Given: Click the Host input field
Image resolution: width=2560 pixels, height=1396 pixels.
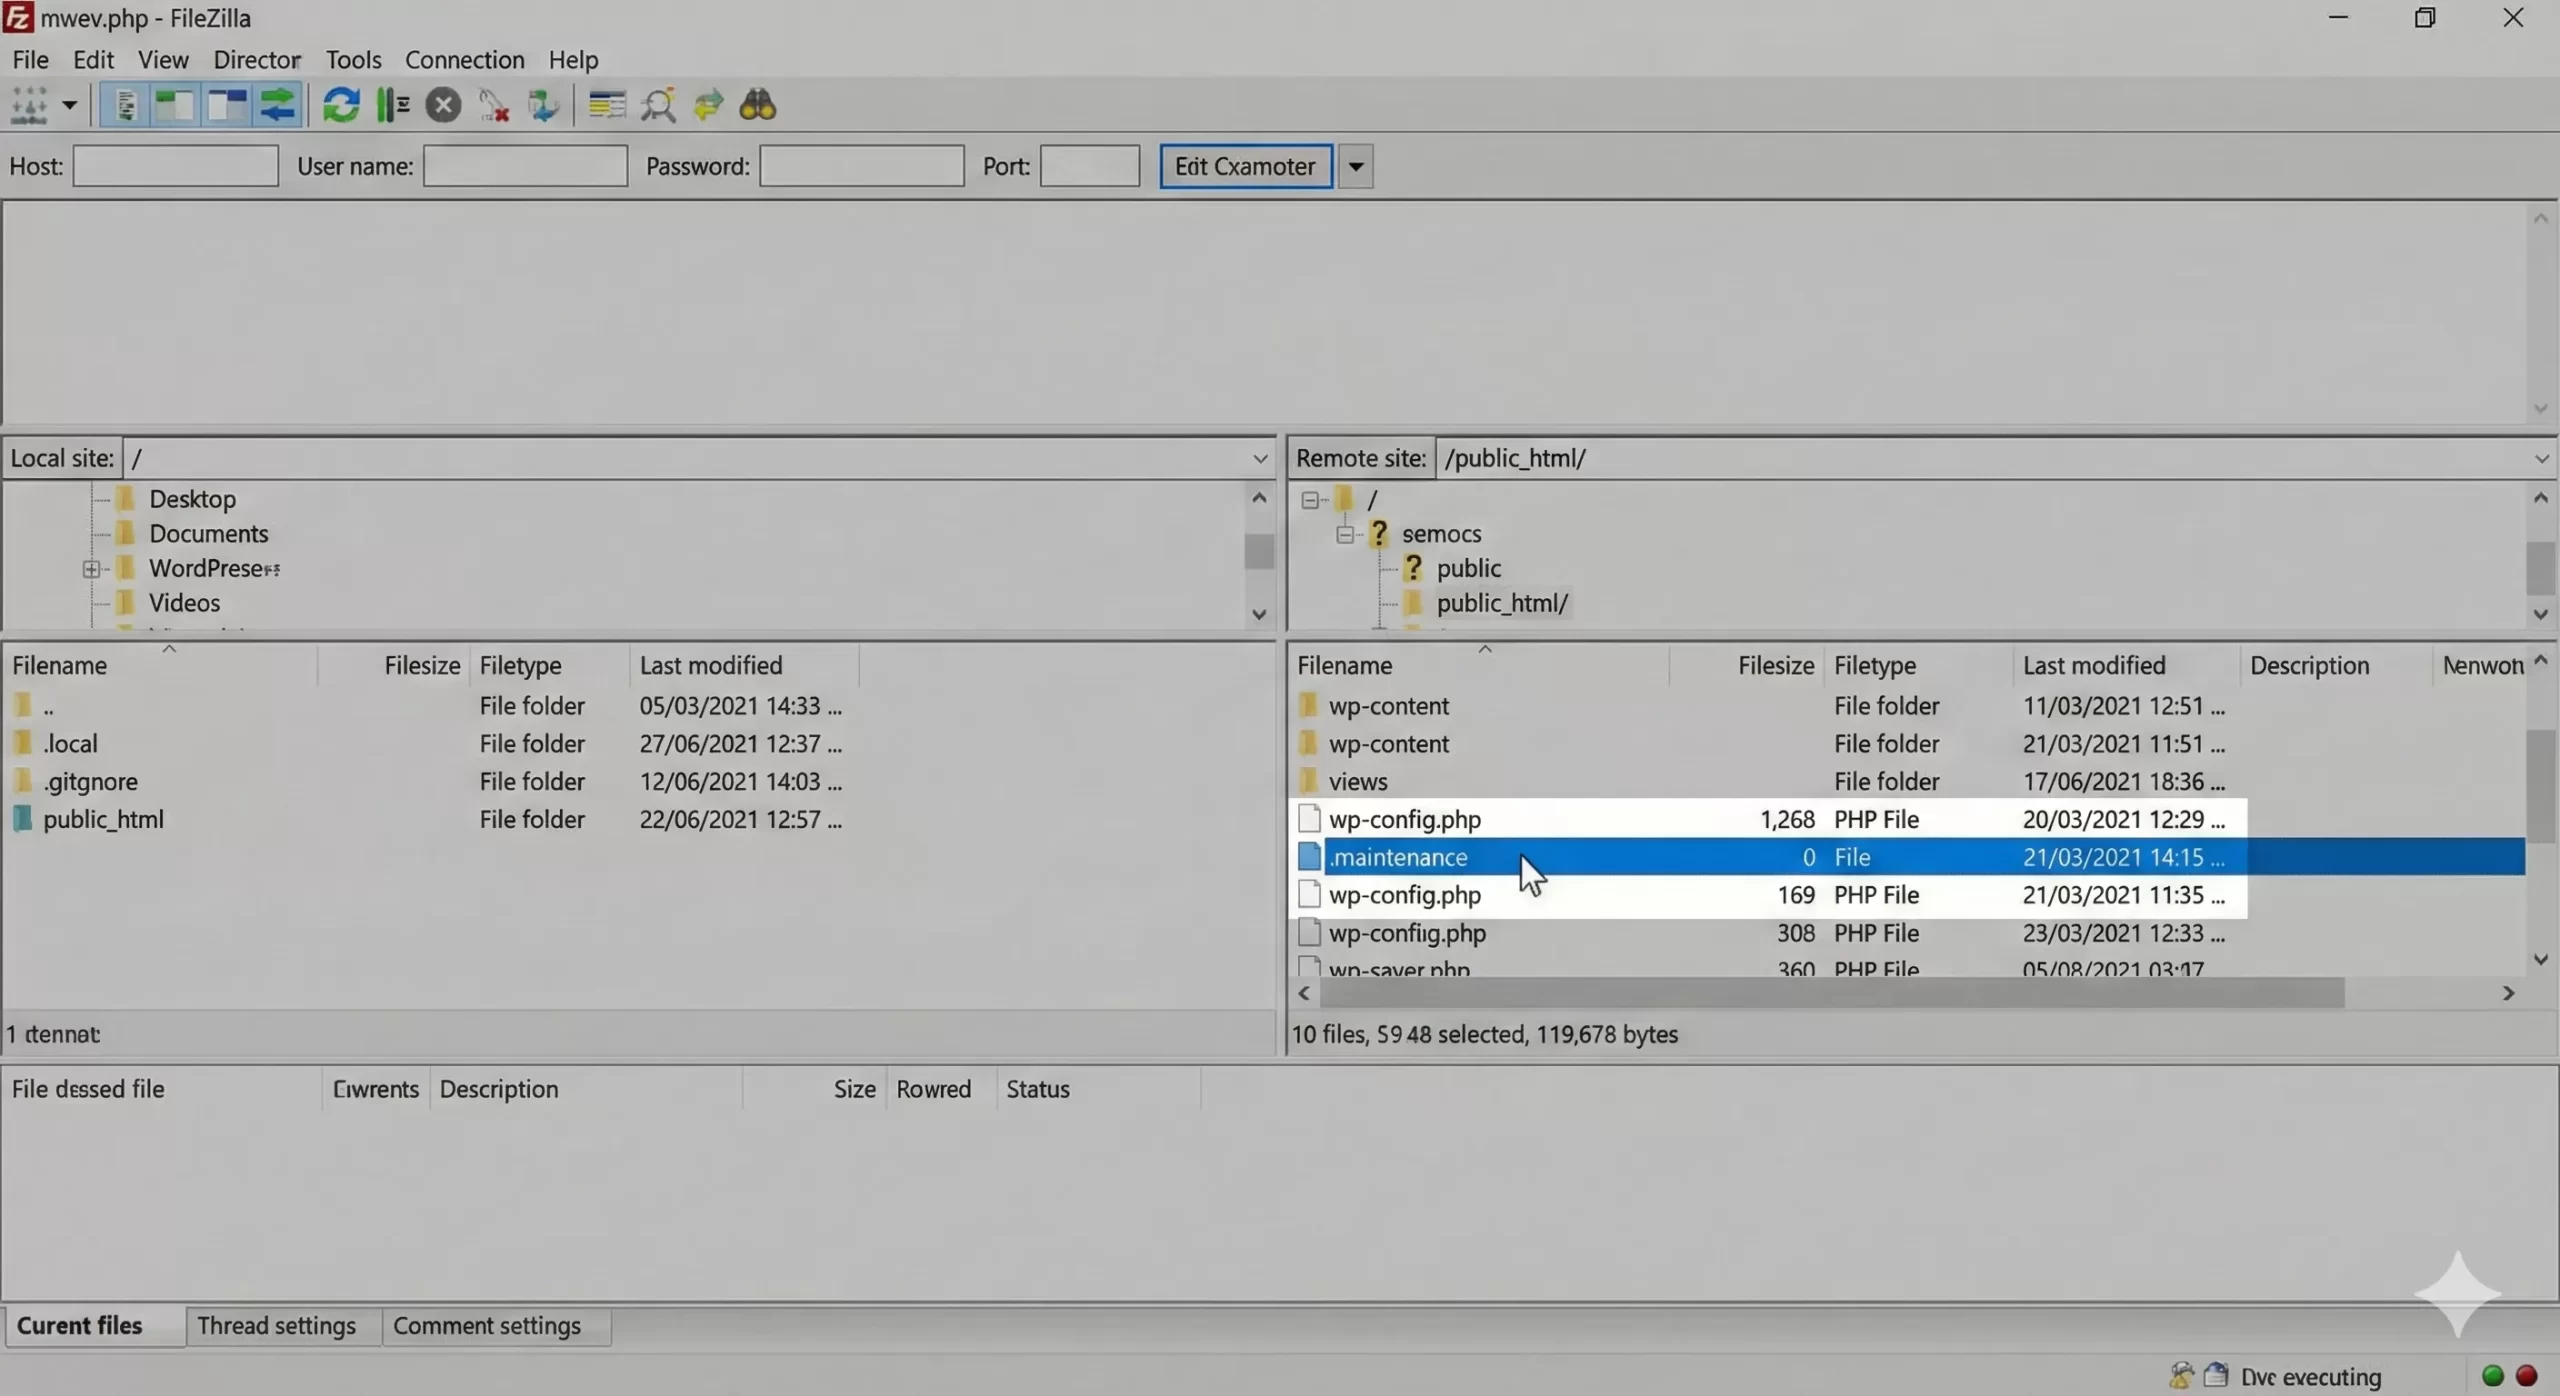Looking at the screenshot, I should (175, 166).
